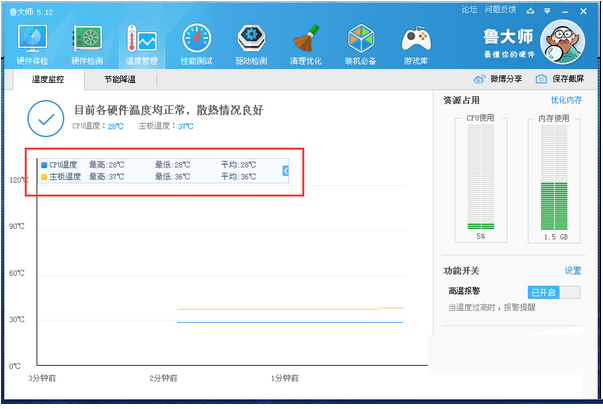This screenshot has height=409, width=603.
Task: Open 问题反馈 feedback link
Action: pyautogui.click(x=500, y=10)
